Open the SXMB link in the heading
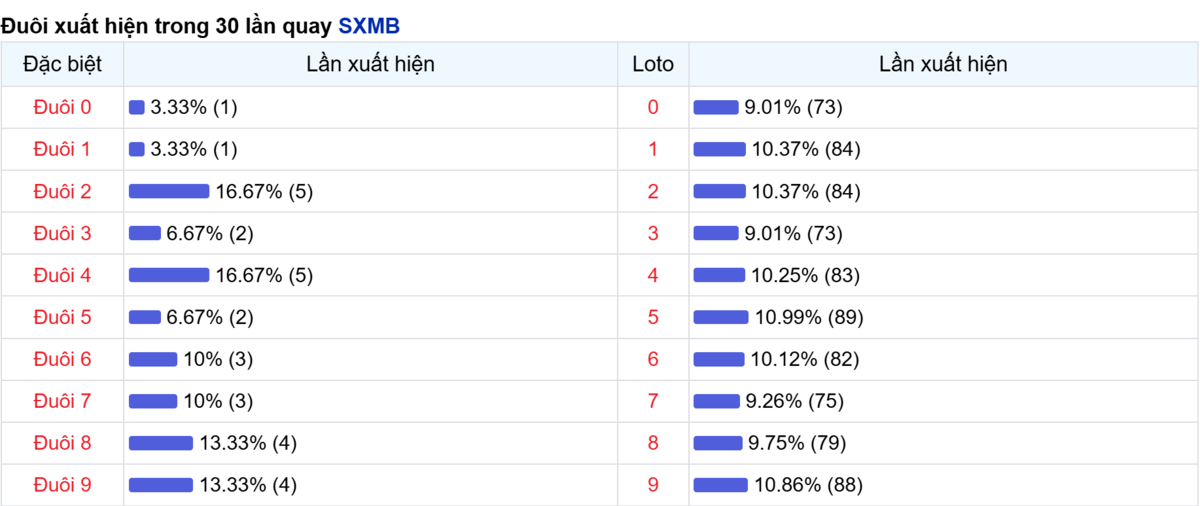Screen dimensions: 1200x506 coord(369,25)
